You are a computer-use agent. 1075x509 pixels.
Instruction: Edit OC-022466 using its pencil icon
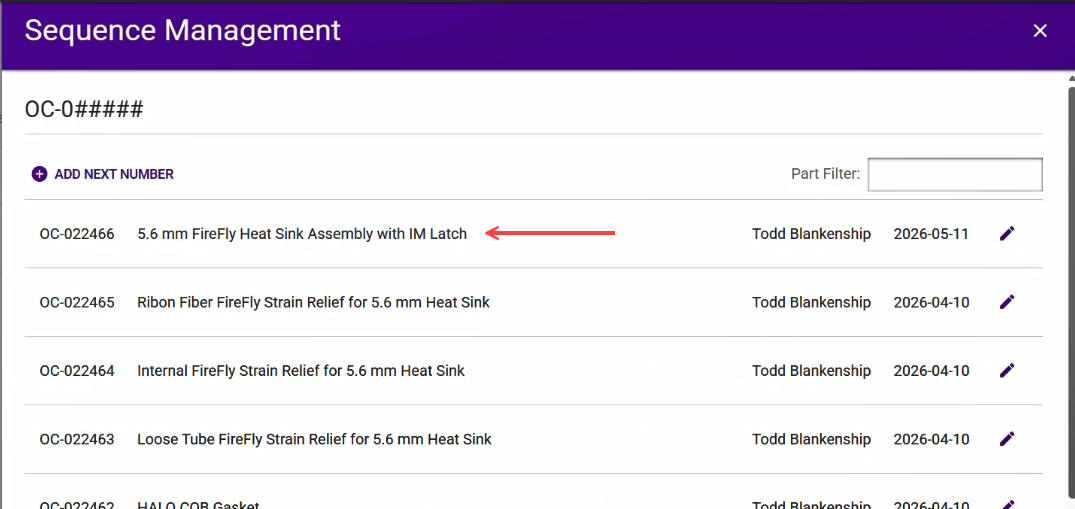click(1006, 234)
